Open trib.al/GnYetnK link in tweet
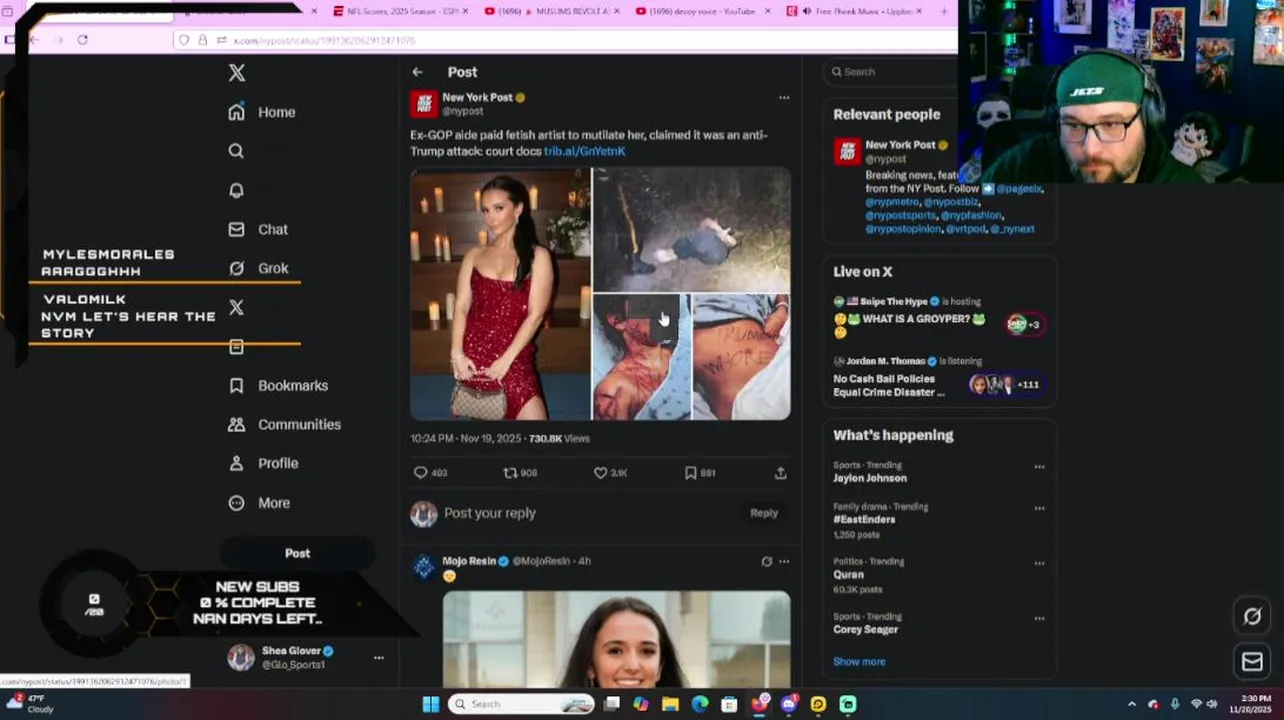This screenshot has height=720, width=1284. 584,151
